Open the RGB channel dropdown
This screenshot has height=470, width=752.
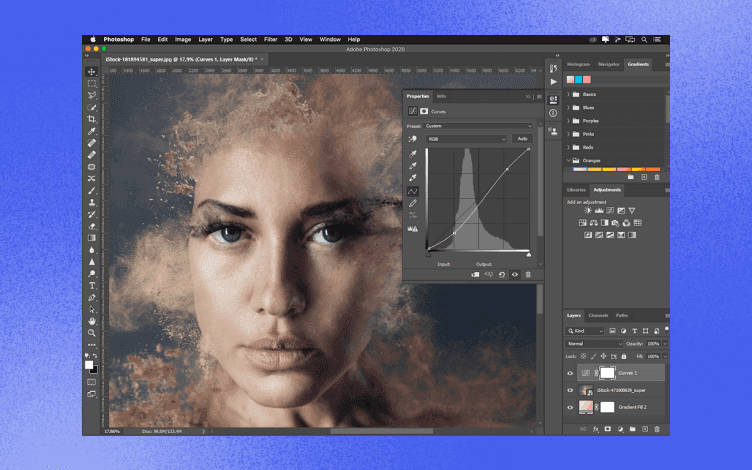[466, 139]
